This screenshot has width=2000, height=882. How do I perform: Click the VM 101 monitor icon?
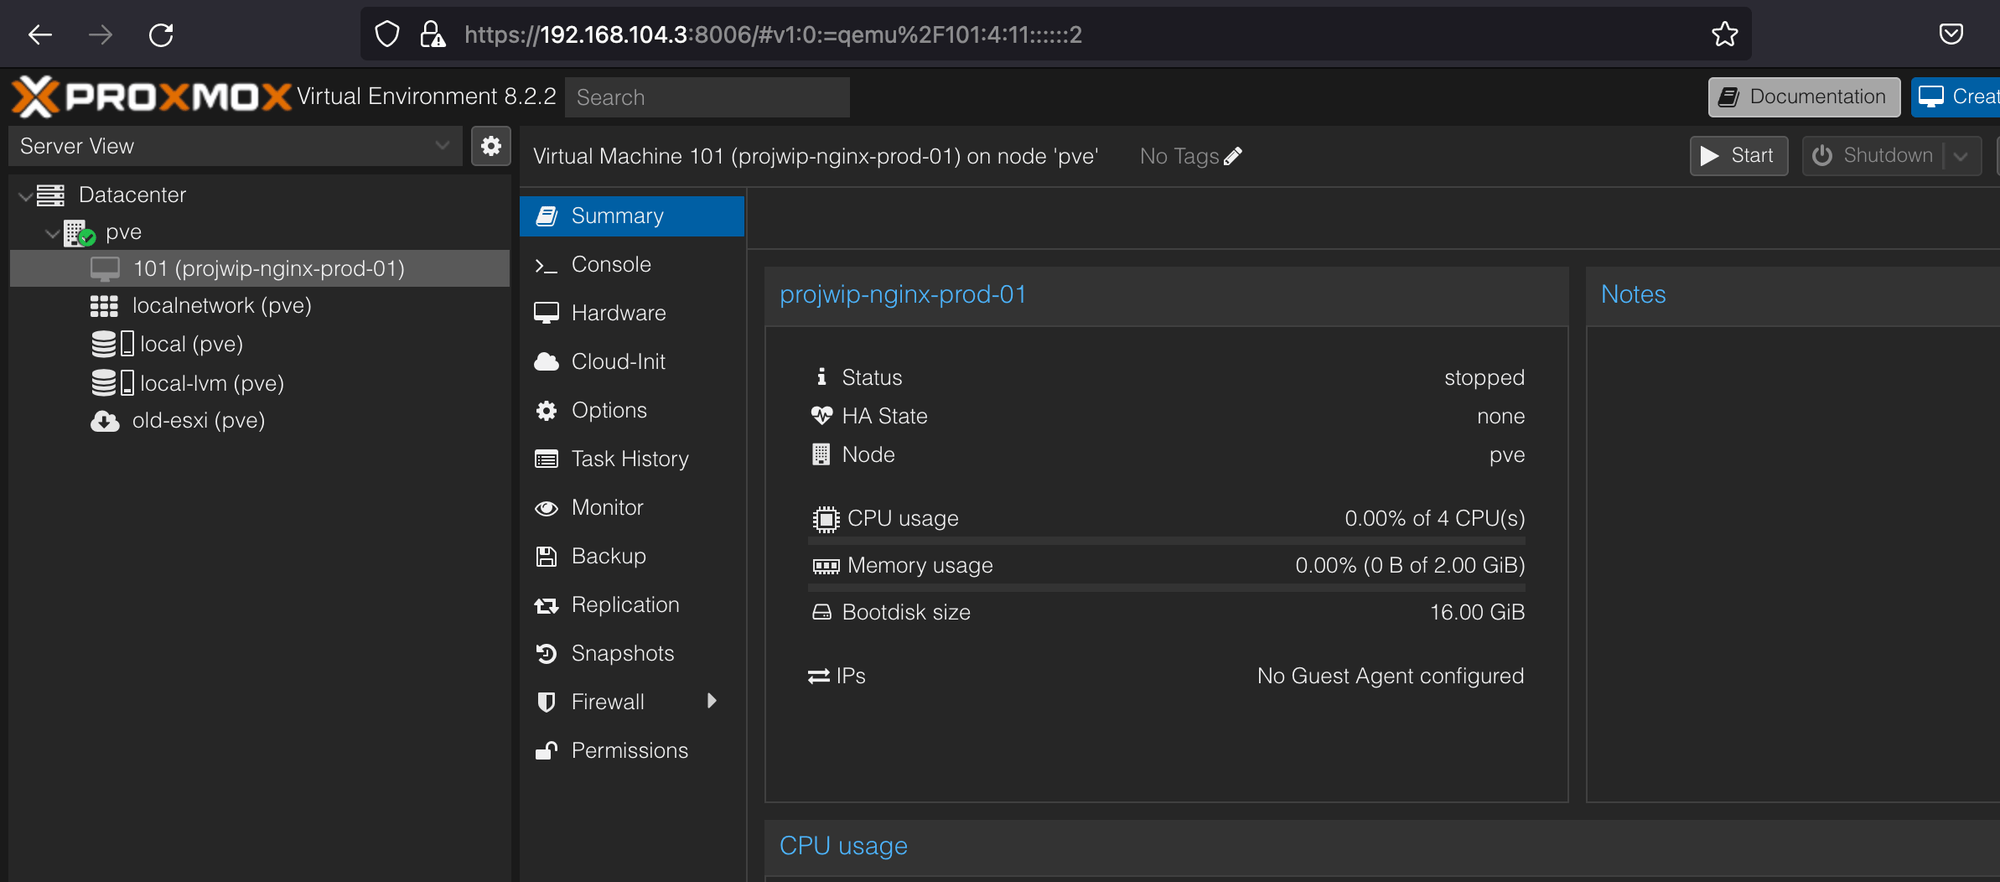coord(105,269)
